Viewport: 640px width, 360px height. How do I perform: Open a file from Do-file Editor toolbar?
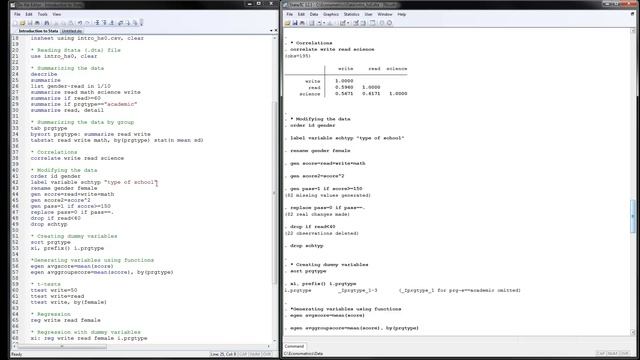click(22, 23)
